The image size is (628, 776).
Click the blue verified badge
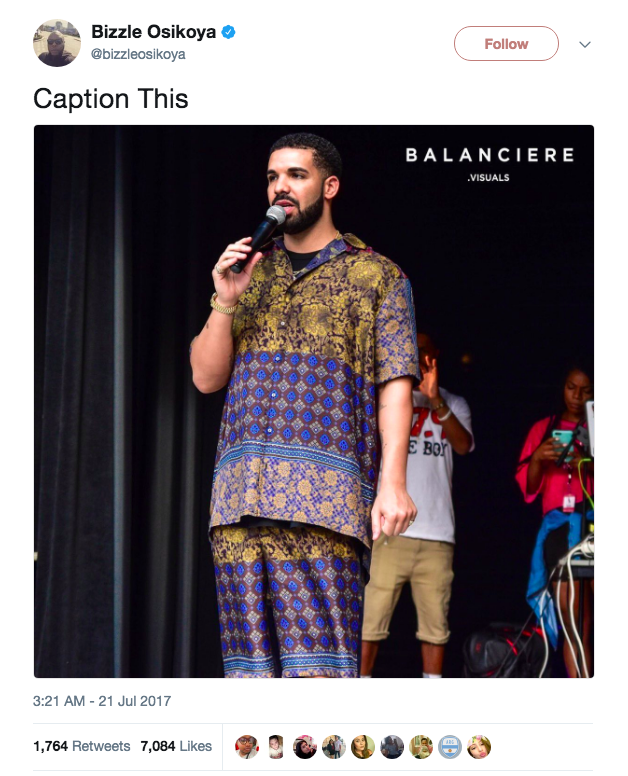click(228, 32)
